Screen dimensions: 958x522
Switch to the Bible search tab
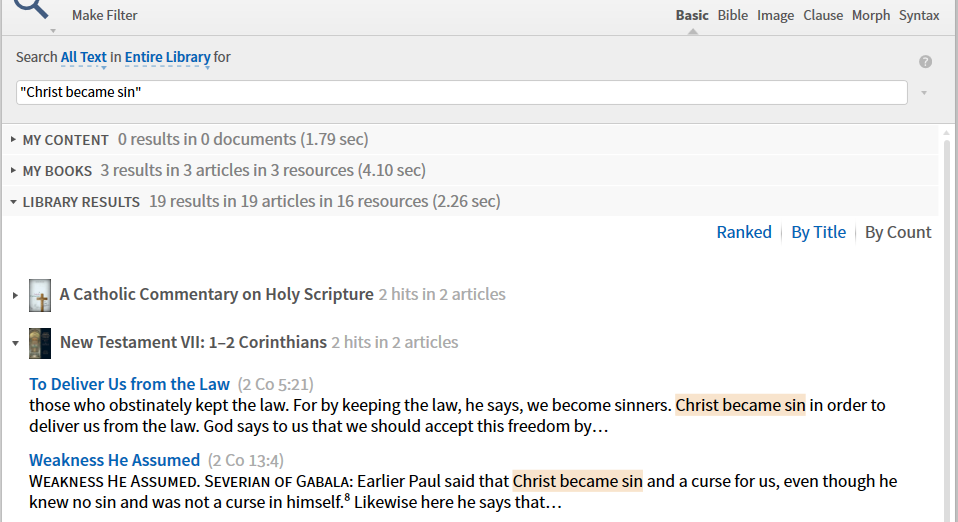732,15
